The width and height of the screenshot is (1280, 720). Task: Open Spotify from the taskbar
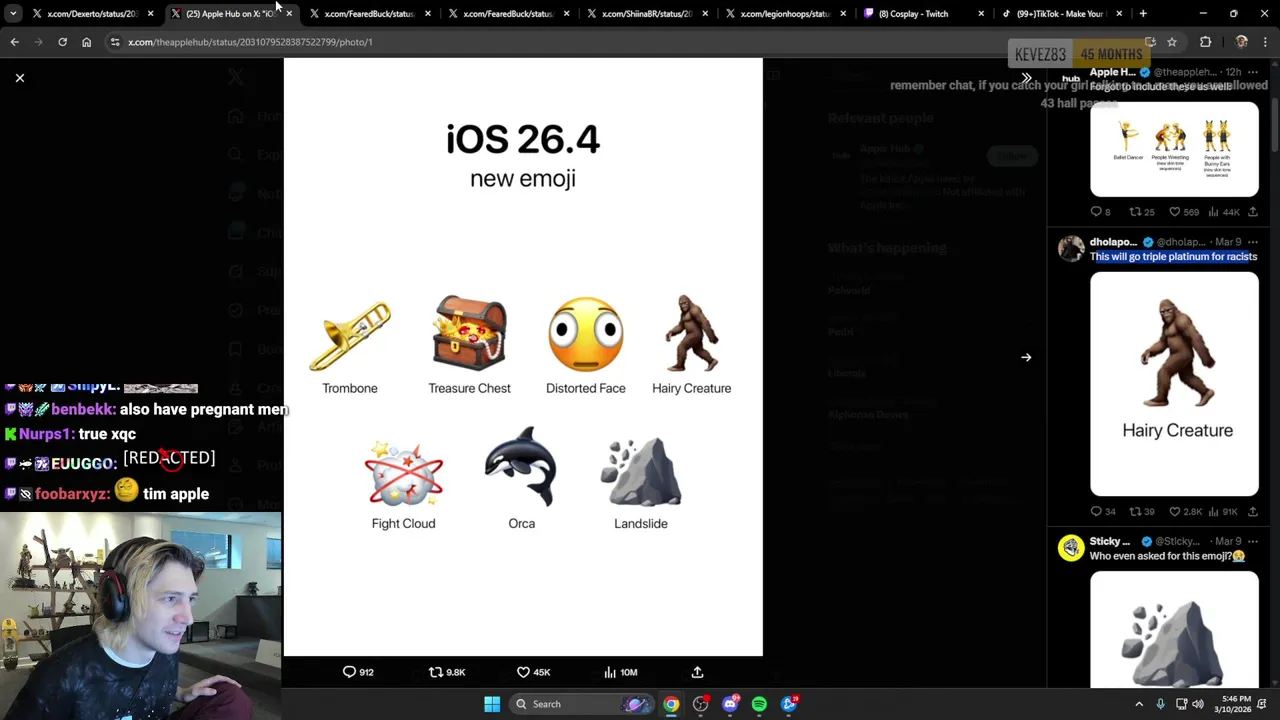759,704
